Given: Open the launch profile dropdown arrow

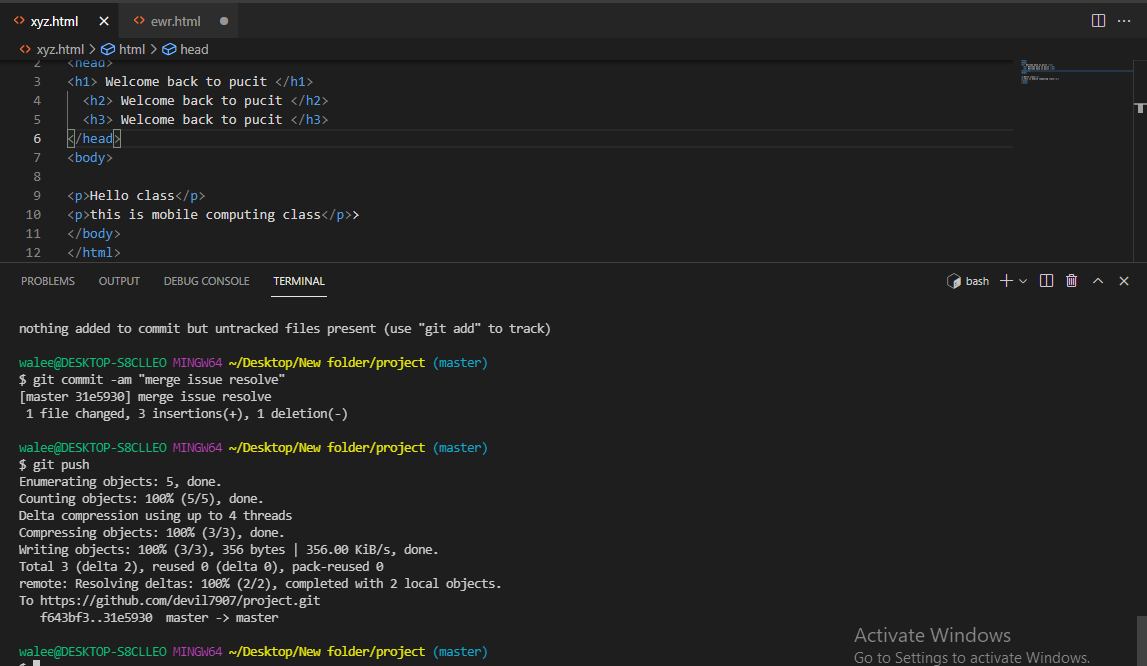Looking at the screenshot, I should coord(1023,281).
